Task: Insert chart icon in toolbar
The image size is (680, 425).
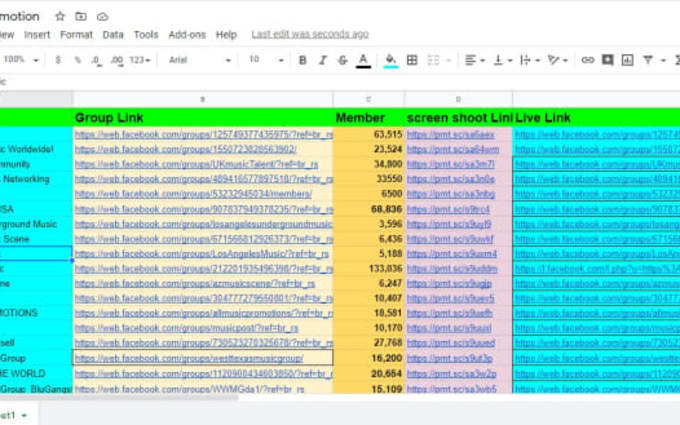Action: coord(628,60)
